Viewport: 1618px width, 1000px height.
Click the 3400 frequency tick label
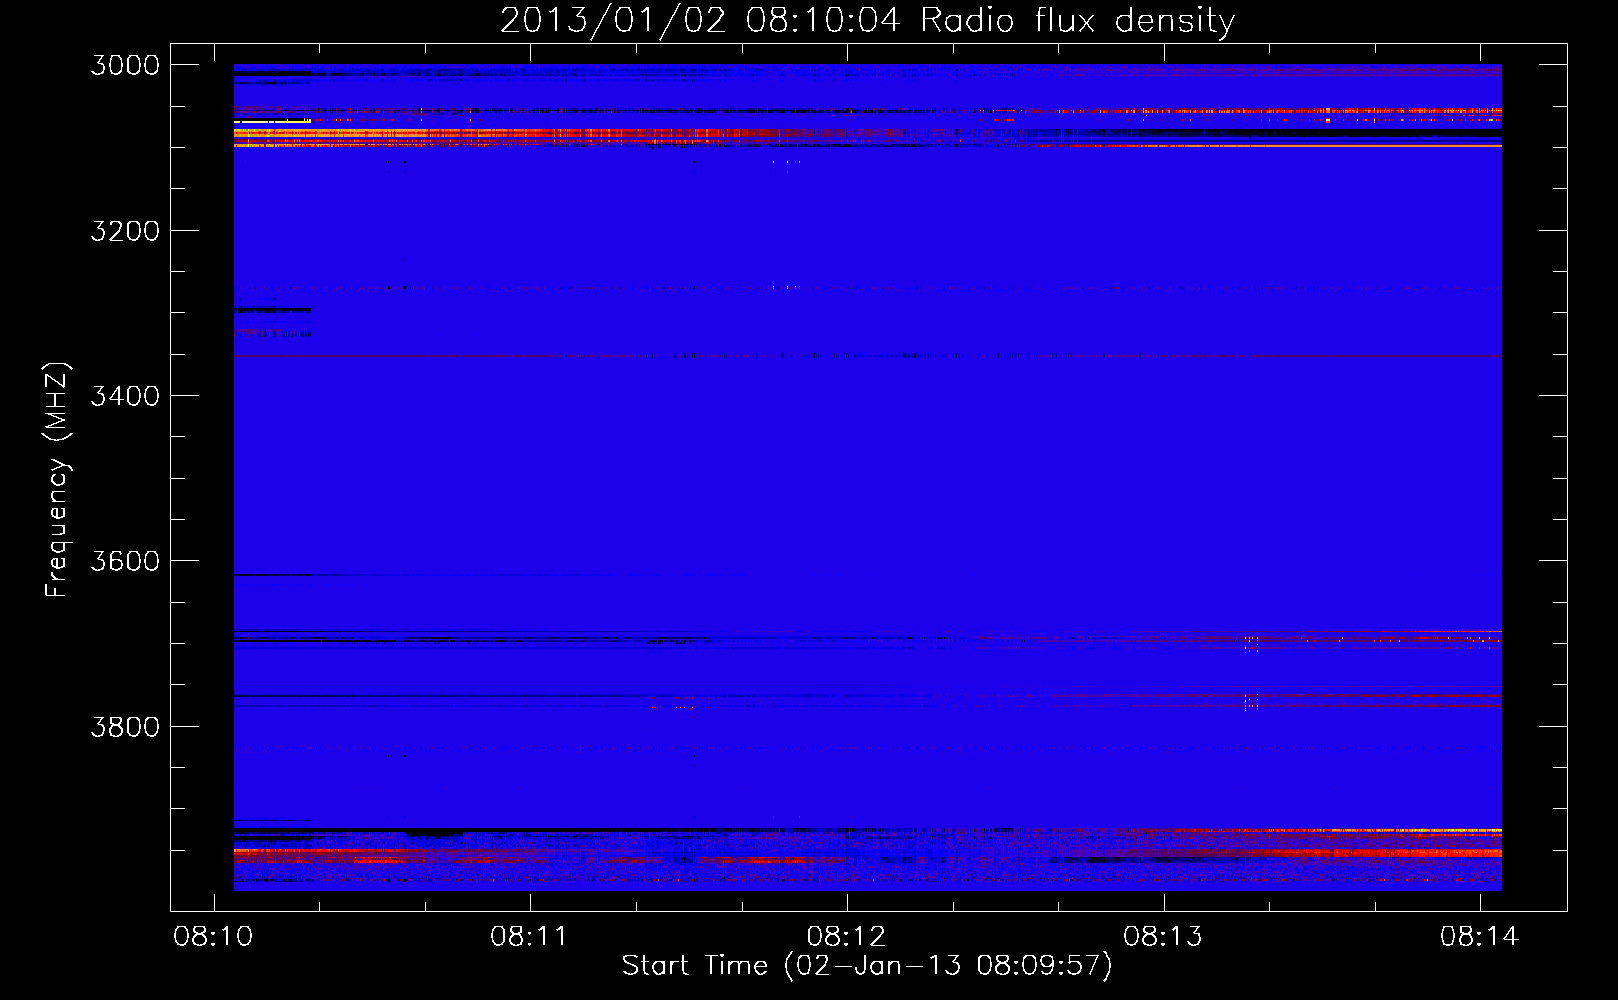pos(125,396)
